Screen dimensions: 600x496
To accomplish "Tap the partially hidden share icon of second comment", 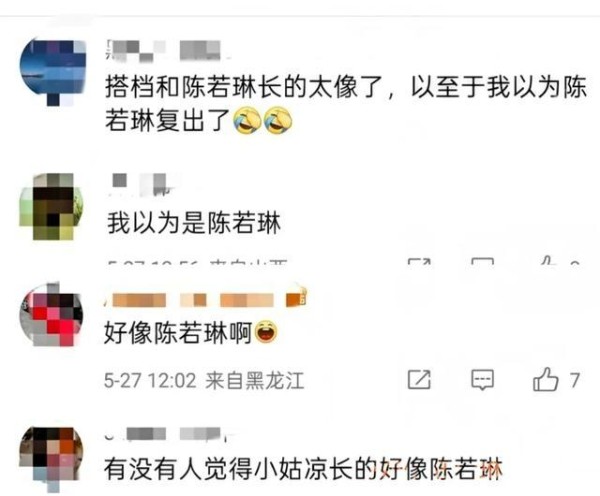I will [x=419, y=261].
